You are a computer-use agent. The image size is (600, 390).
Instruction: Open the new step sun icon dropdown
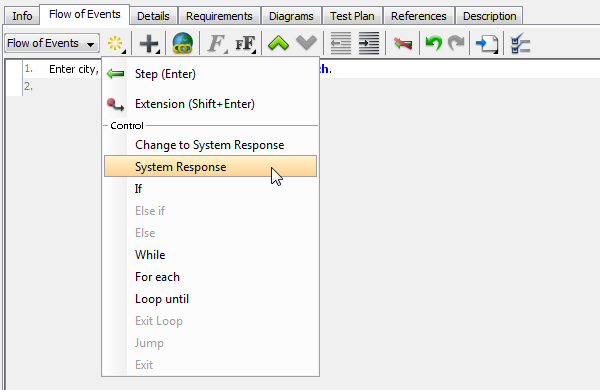coord(116,43)
